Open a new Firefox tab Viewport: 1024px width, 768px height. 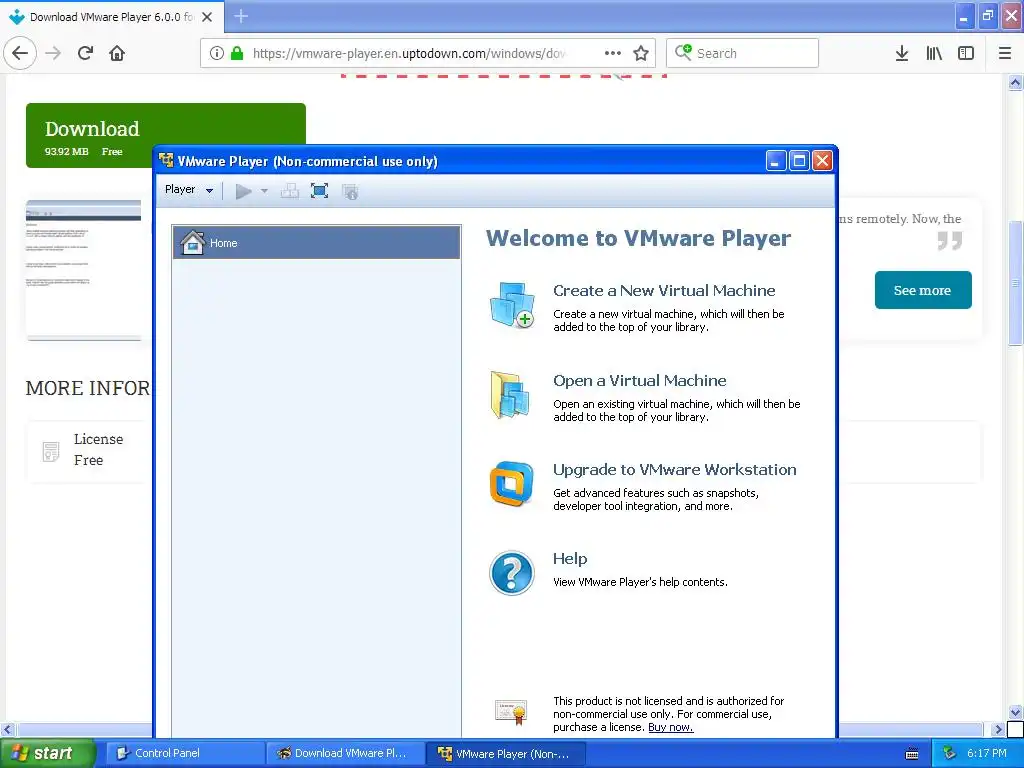coord(241,16)
